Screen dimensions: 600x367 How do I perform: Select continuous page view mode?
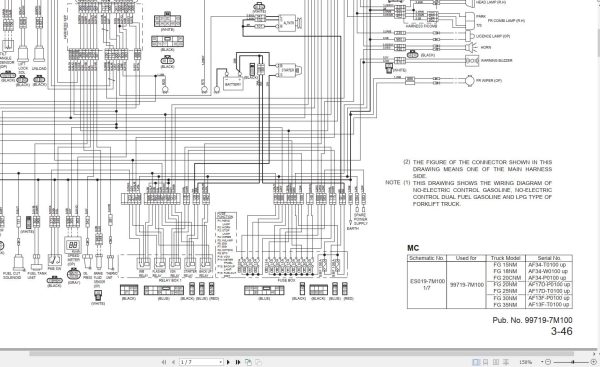click(486, 362)
